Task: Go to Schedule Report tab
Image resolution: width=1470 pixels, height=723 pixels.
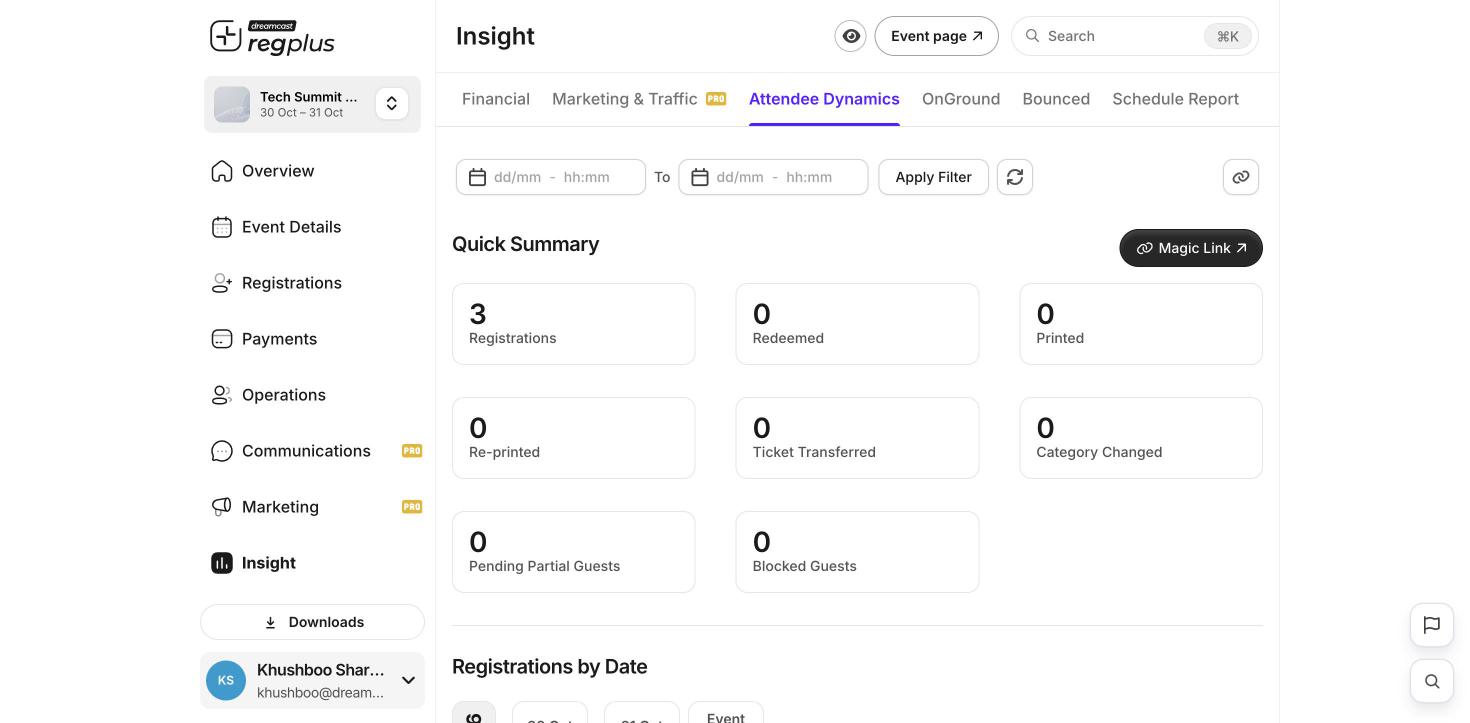Action: coord(1175,99)
